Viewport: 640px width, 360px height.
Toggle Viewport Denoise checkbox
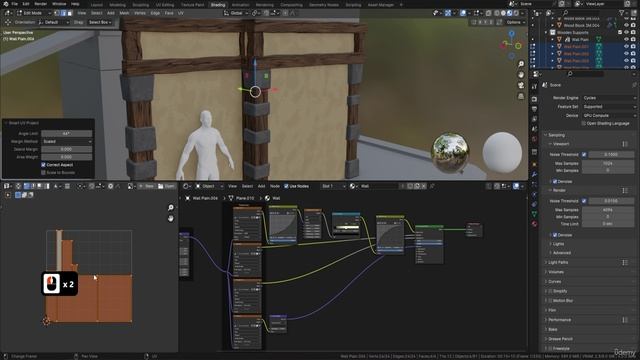(x=555, y=181)
